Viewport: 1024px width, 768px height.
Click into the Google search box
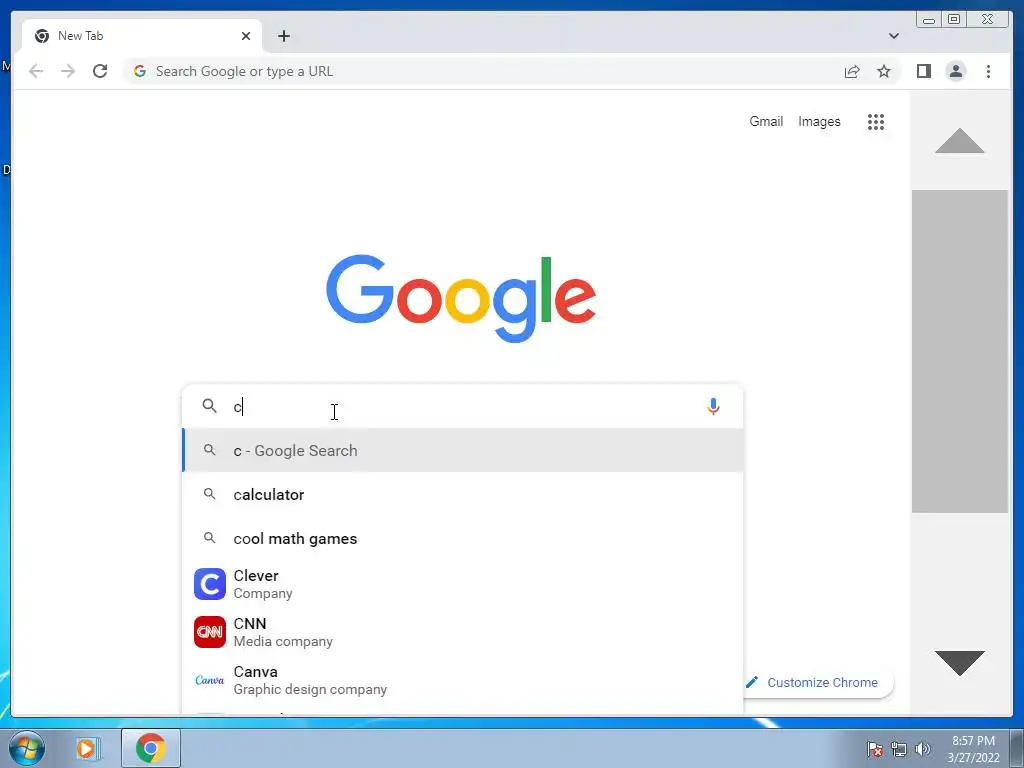(464, 406)
